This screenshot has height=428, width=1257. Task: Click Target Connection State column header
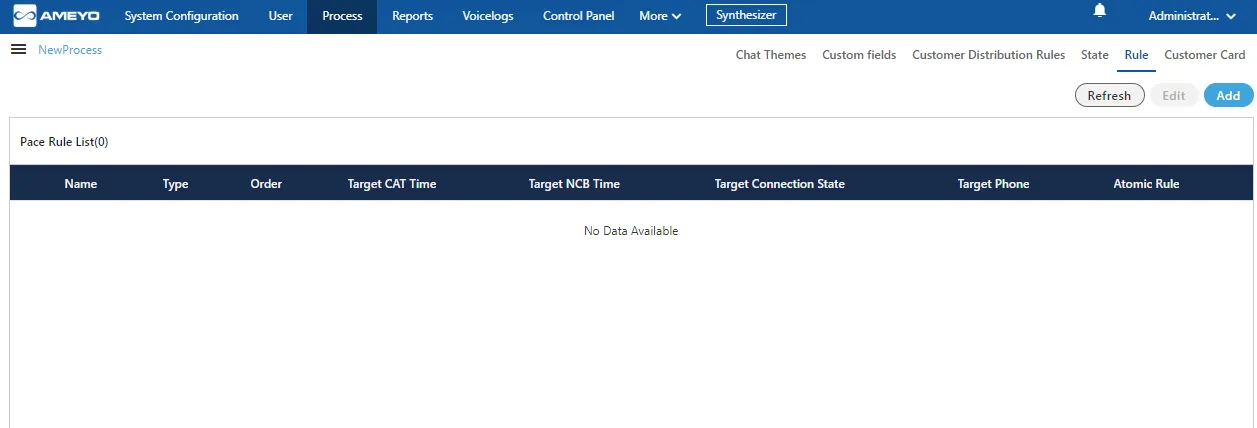click(x=780, y=184)
